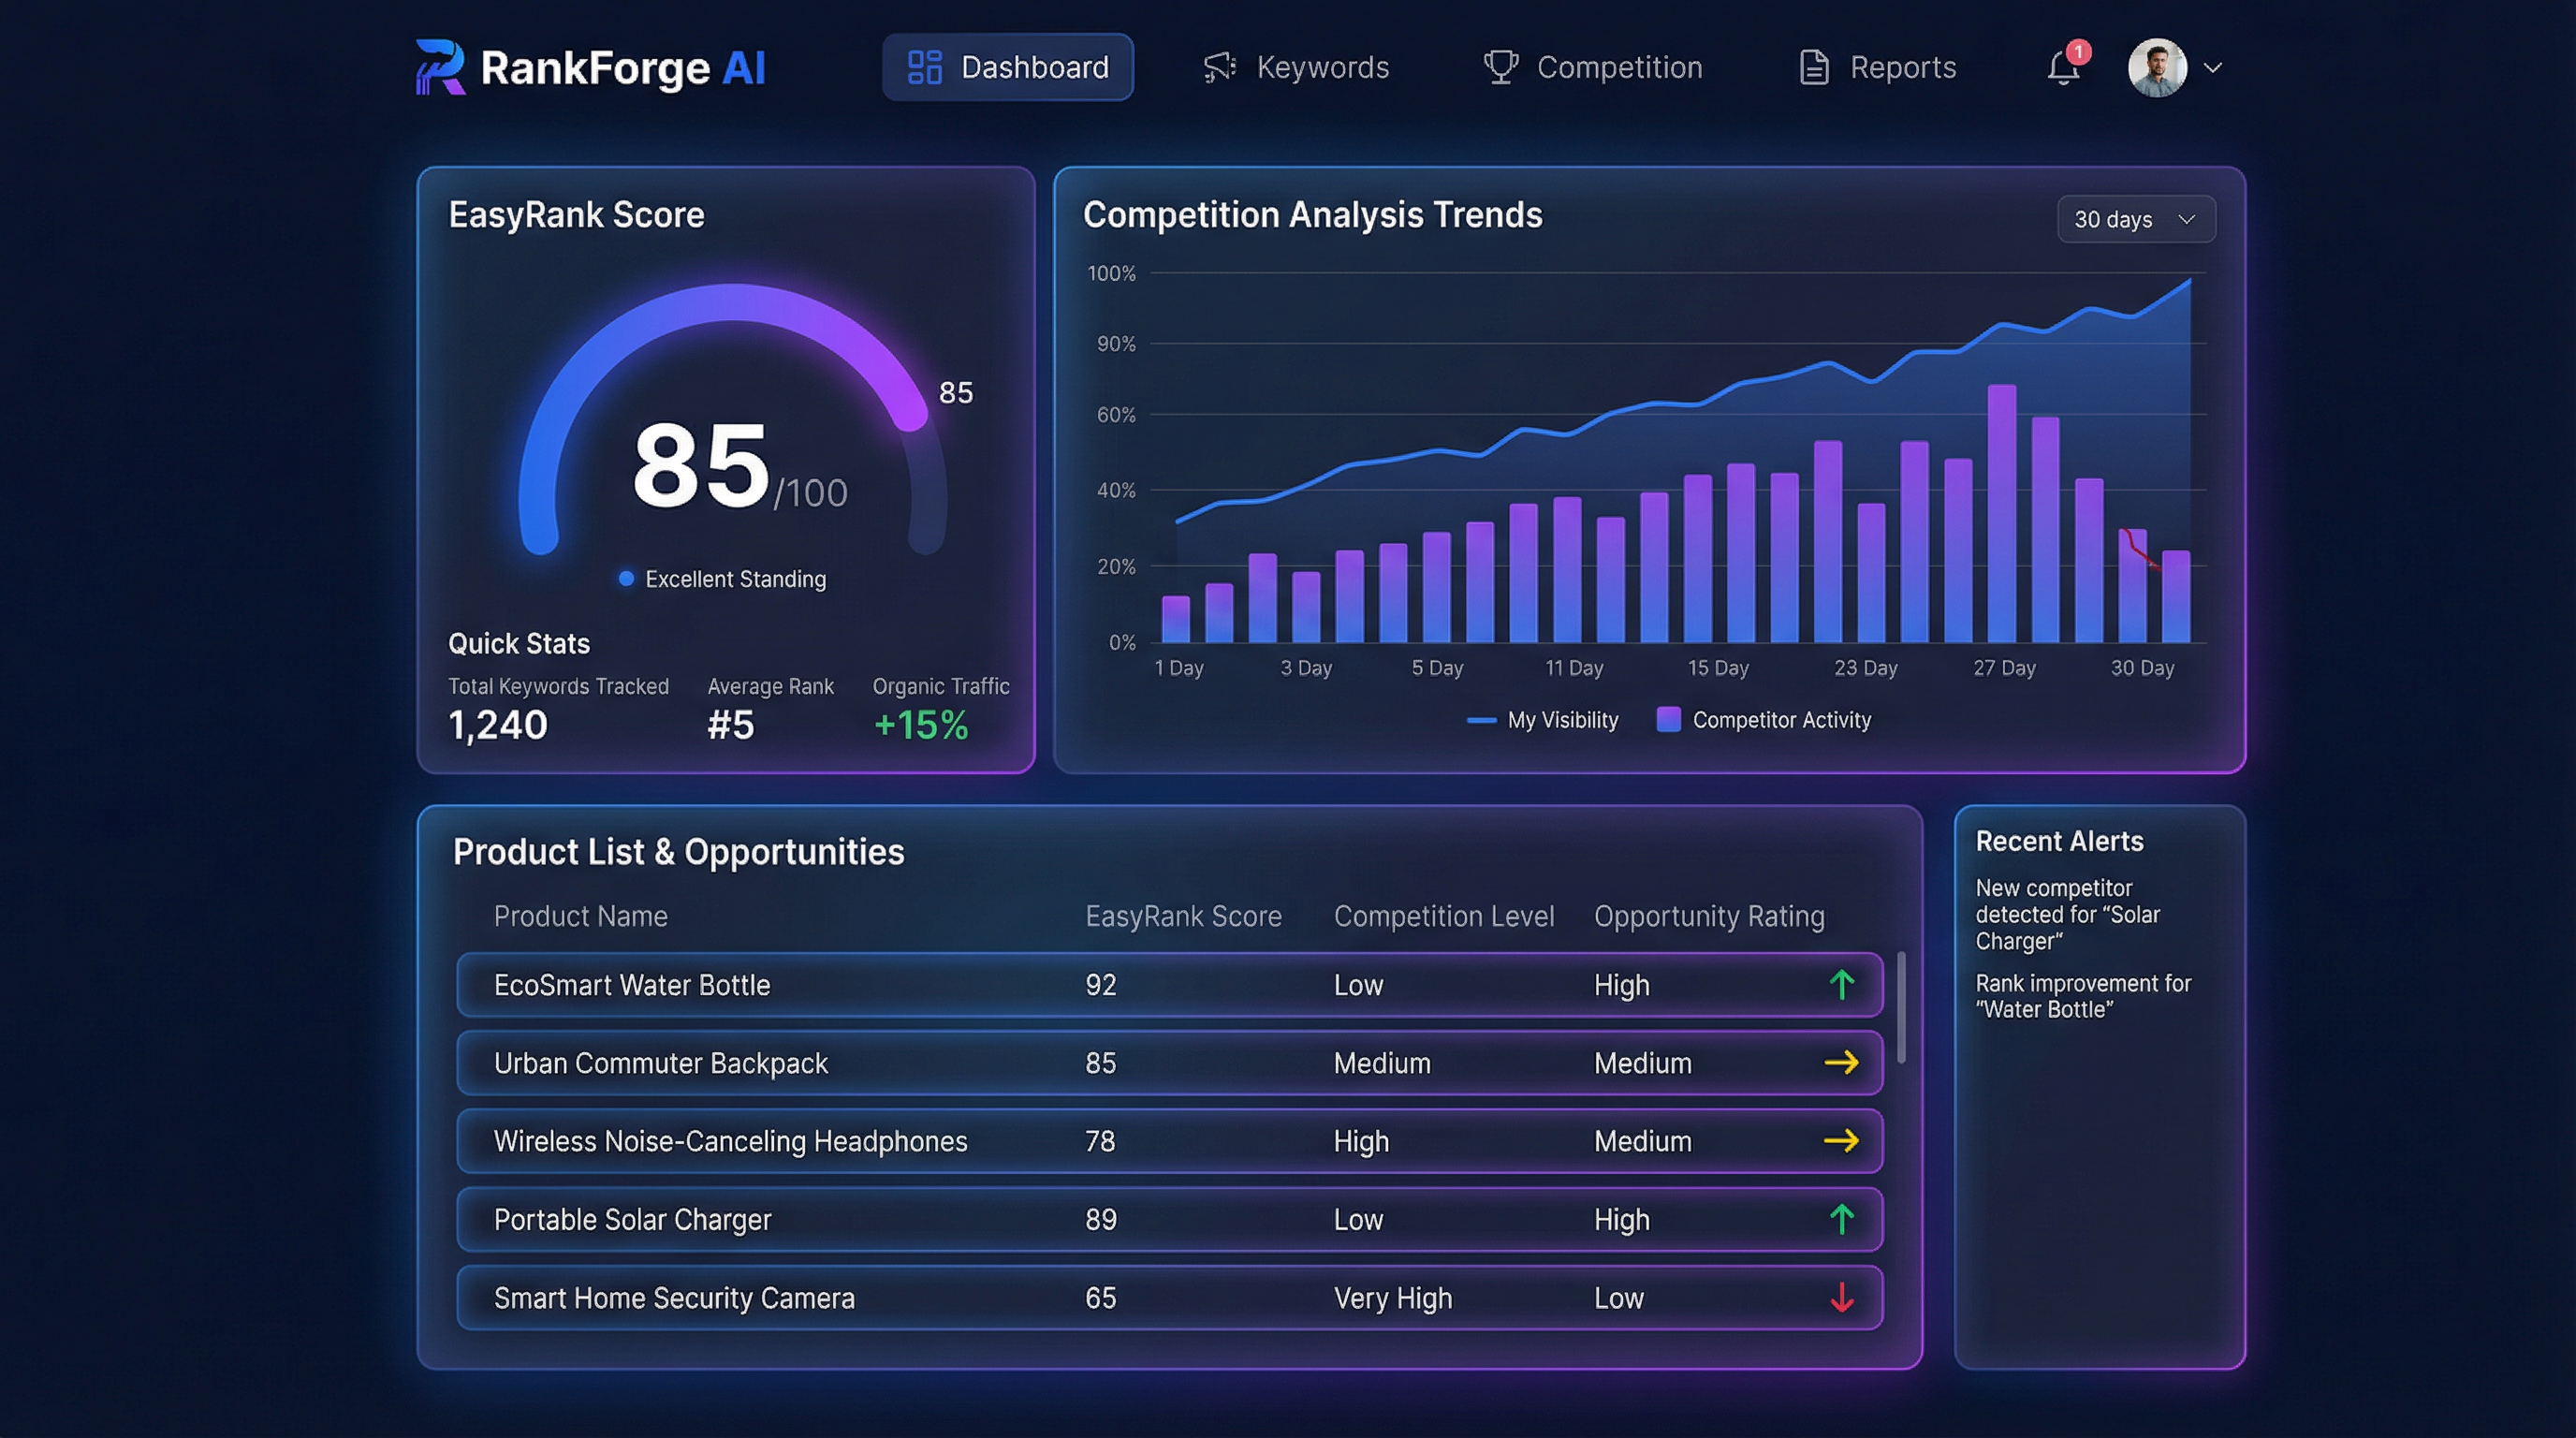The image size is (2576, 1438).
Task: Click green up arrow for EcoSmart Water Bottle
Action: (x=1841, y=985)
